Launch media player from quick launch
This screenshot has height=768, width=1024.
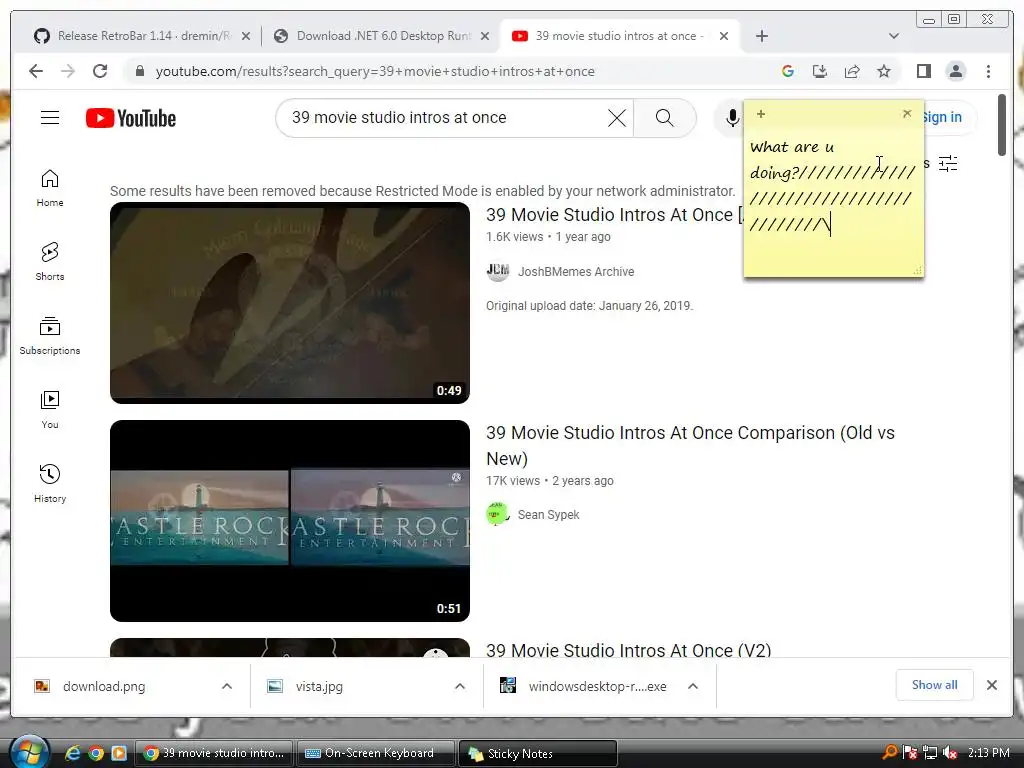click(x=119, y=753)
